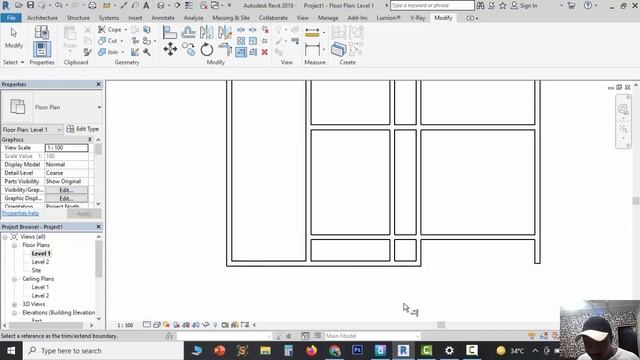Screen dimensions: 640x360
Task: Collapse the Graphics properties section
Action: (x=89, y=140)
